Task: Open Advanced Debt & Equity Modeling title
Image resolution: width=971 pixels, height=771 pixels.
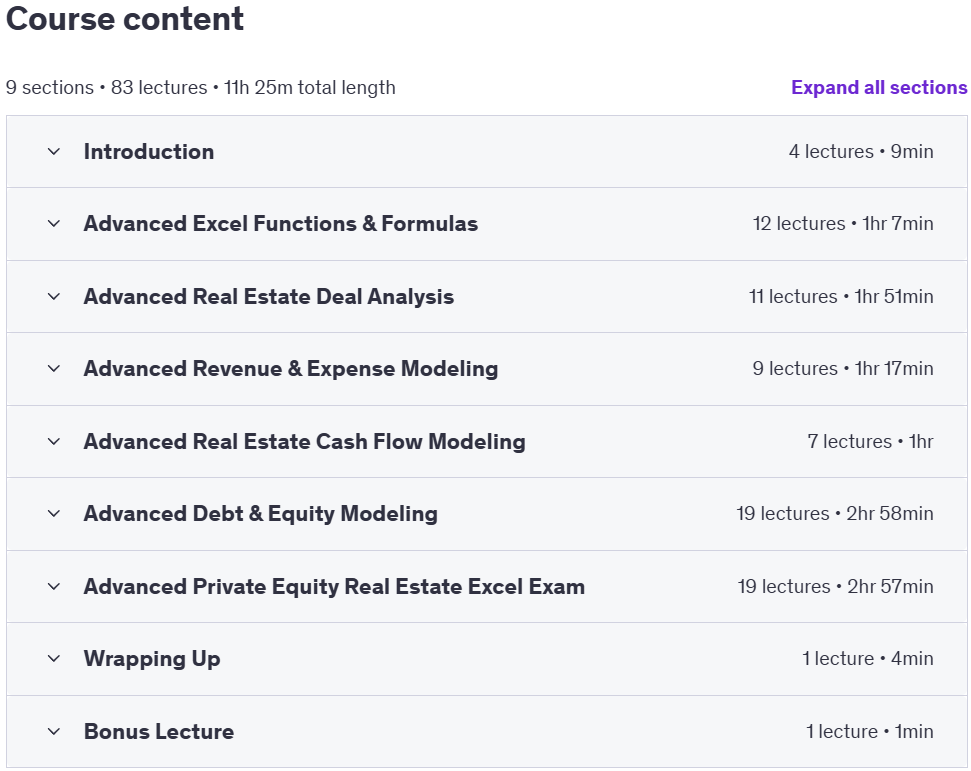Action: pyautogui.click(x=261, y=513)
